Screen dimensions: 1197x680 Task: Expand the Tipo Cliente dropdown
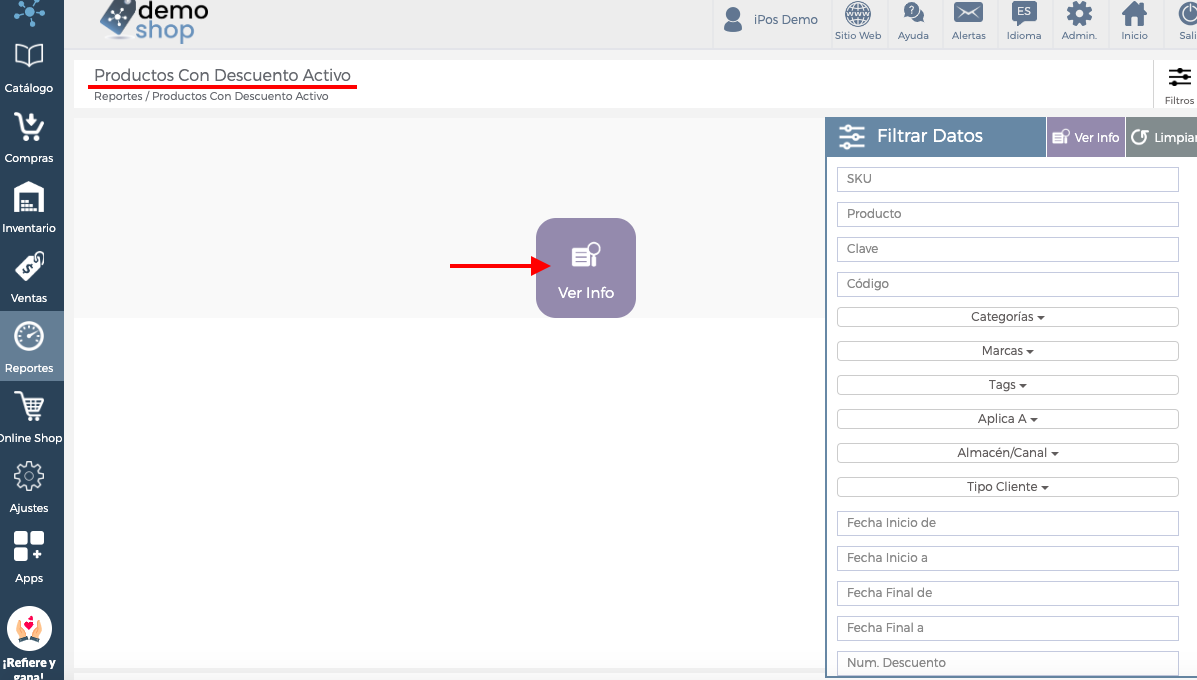(1008, 487)
